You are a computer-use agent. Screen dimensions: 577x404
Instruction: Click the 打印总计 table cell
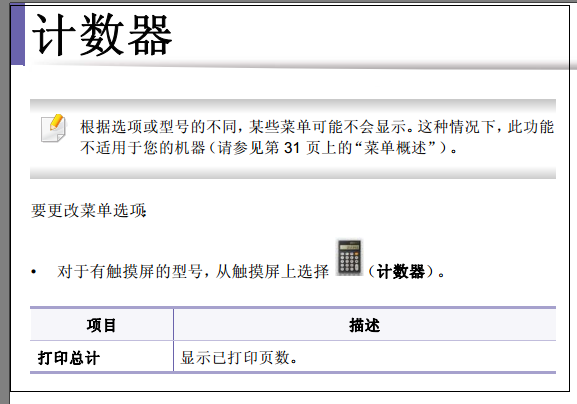[102, 357]
